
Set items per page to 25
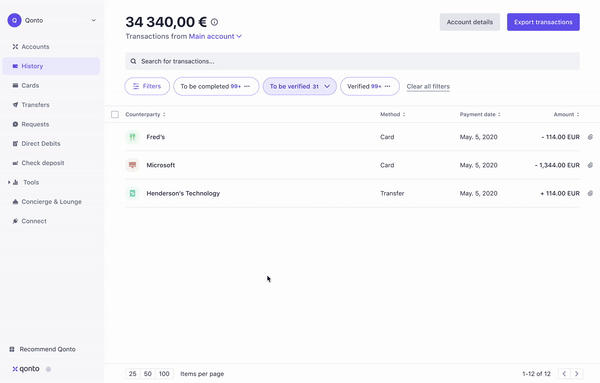(x=133, y=374)
